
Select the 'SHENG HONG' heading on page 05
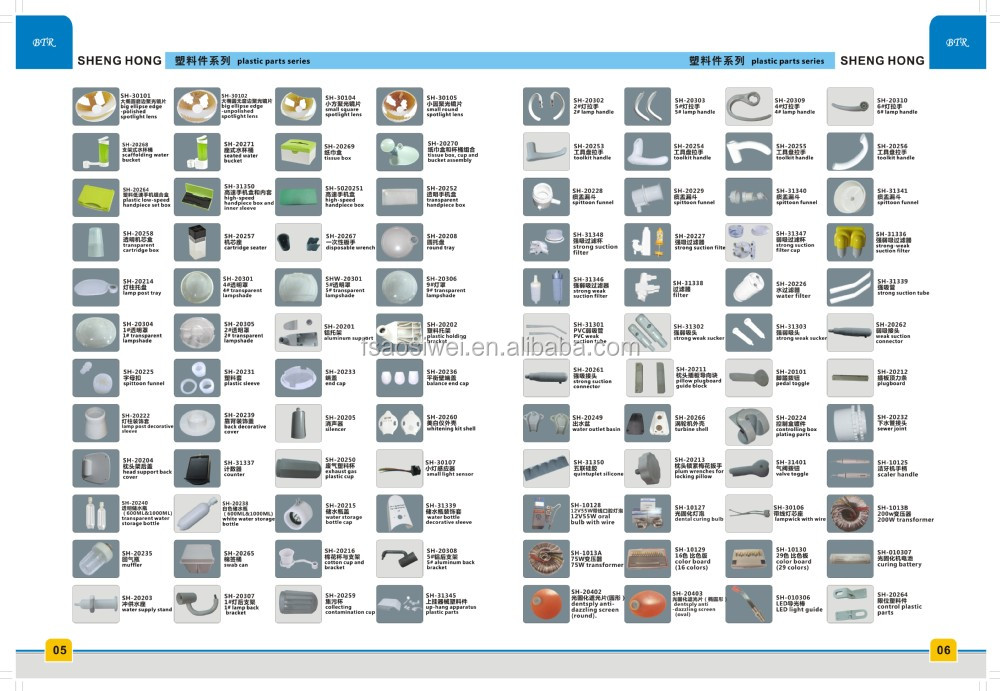[119, 61]
